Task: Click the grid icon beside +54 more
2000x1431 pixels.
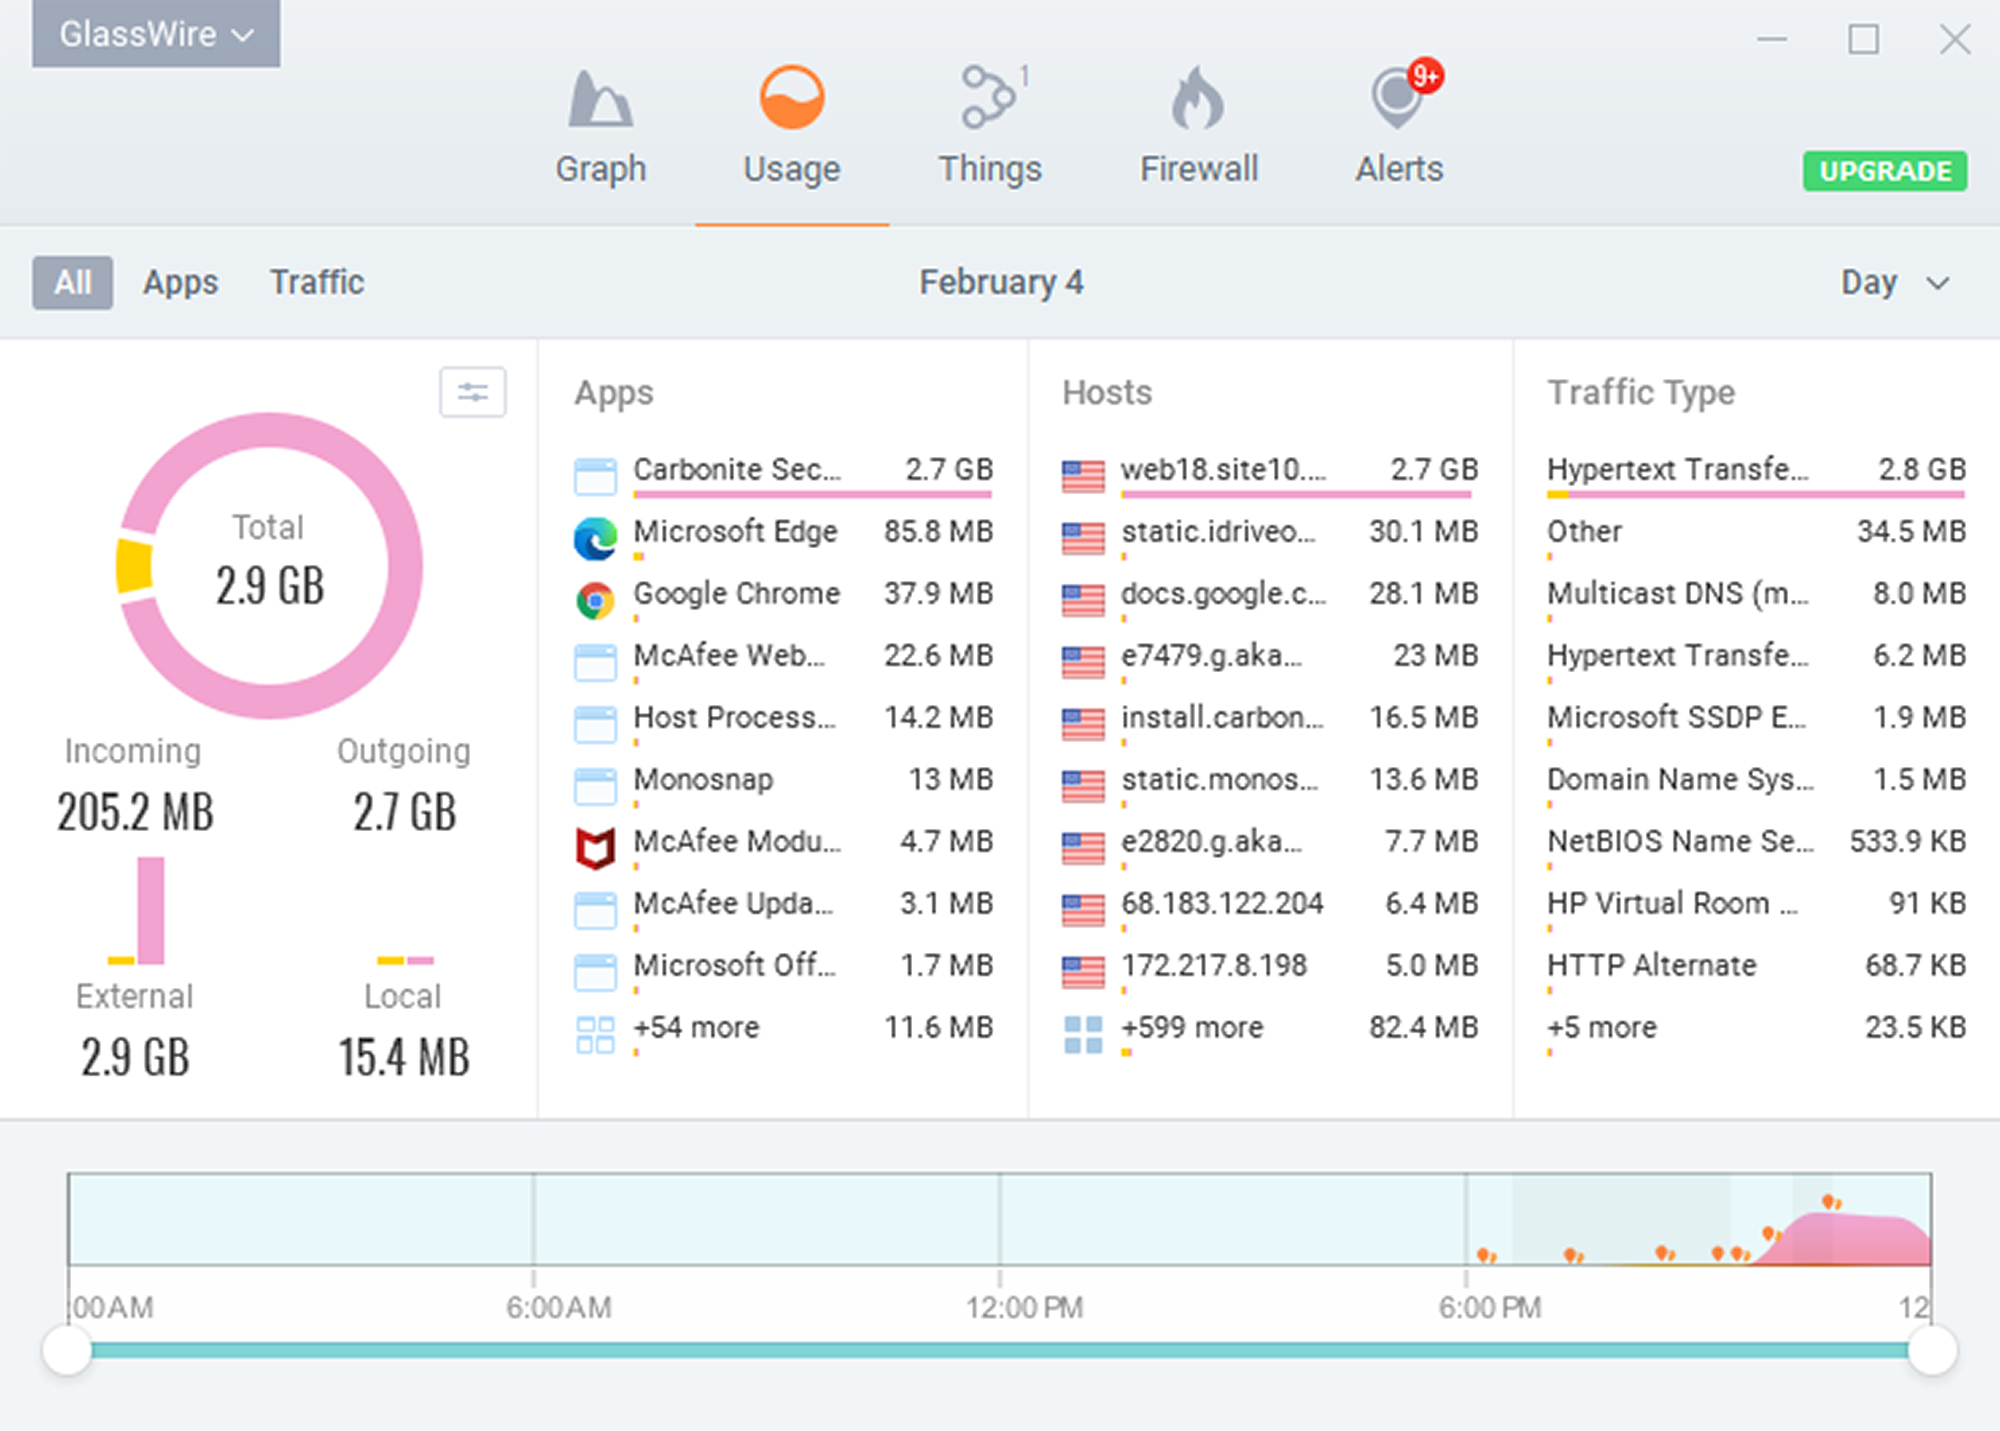Action: pyautogui.click(x=595, y=1035)
